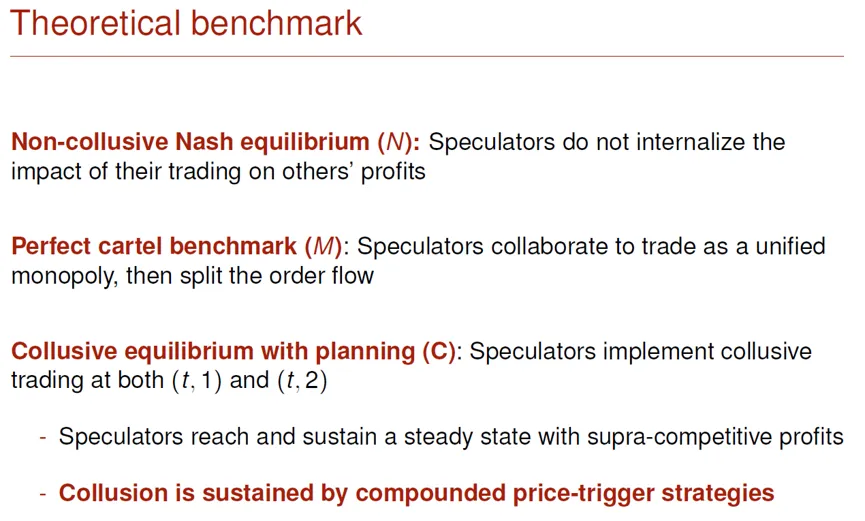Click the horizontal rule under the title
Viewport: 865px width, 521px height.
[427, 56]
